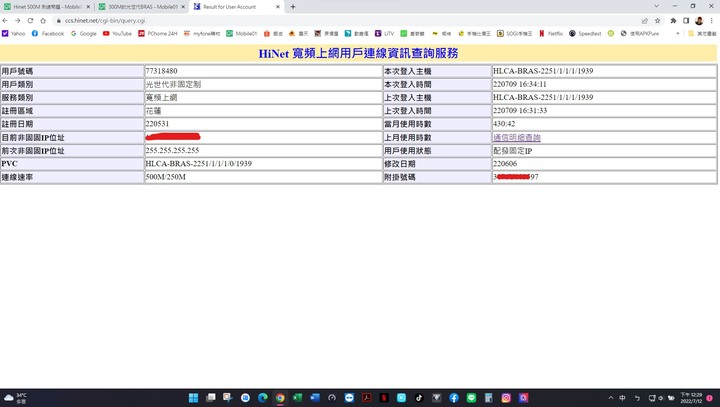Click the 通信明細查詢 link
This screenshot has width=720, height=407.
coord(517,137)
